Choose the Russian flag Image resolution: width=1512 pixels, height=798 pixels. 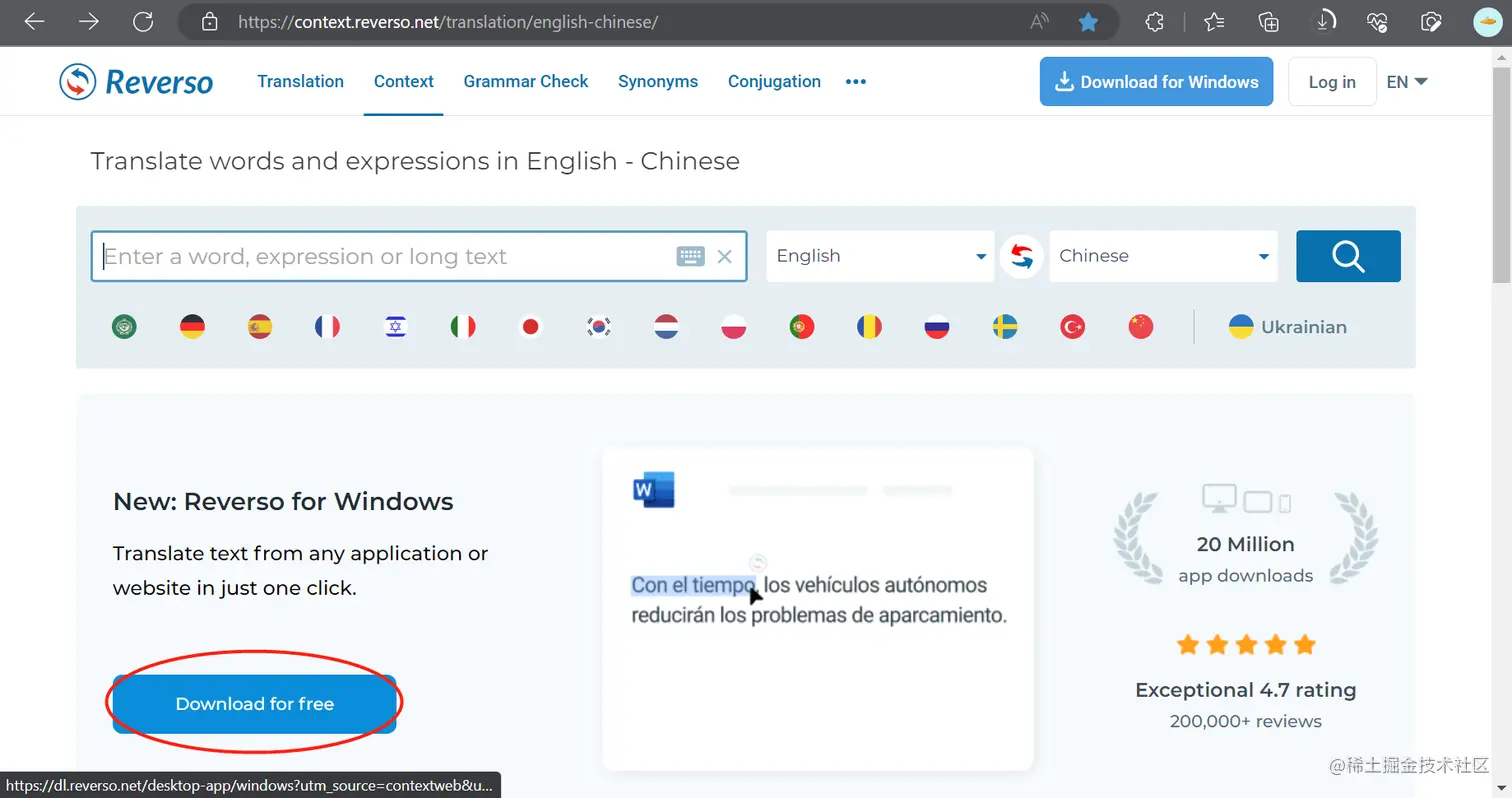937,327
